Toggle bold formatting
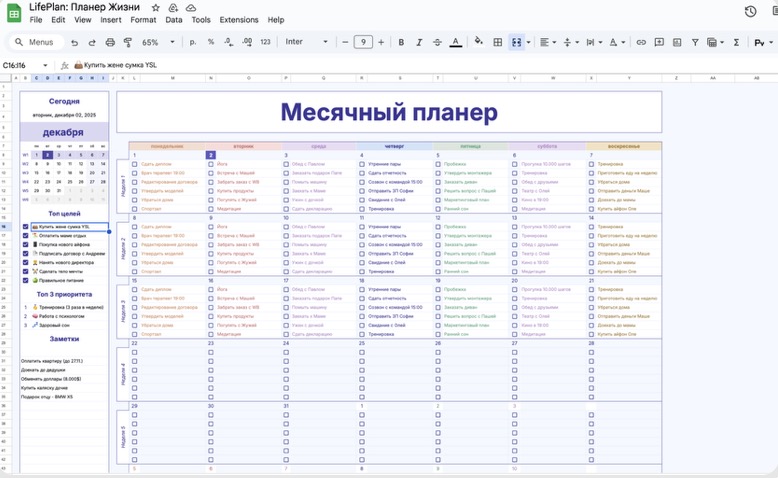The width and height of the screenshot is (778, 478). tap(401, 43)
